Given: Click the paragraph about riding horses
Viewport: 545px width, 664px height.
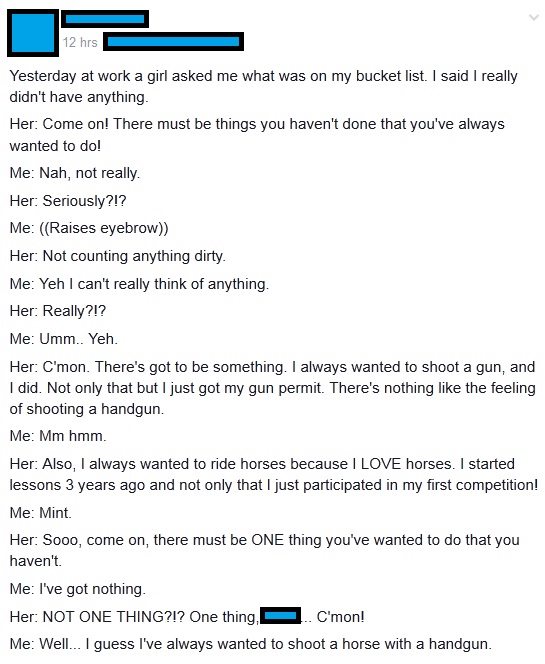Looking at the screenshot, I should (274, 474).
